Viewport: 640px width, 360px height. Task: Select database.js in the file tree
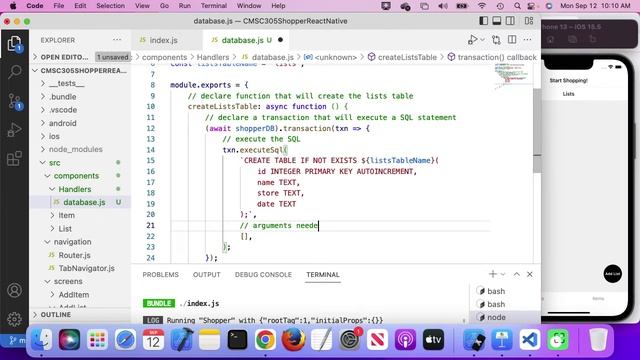click(x=84, y=202)
